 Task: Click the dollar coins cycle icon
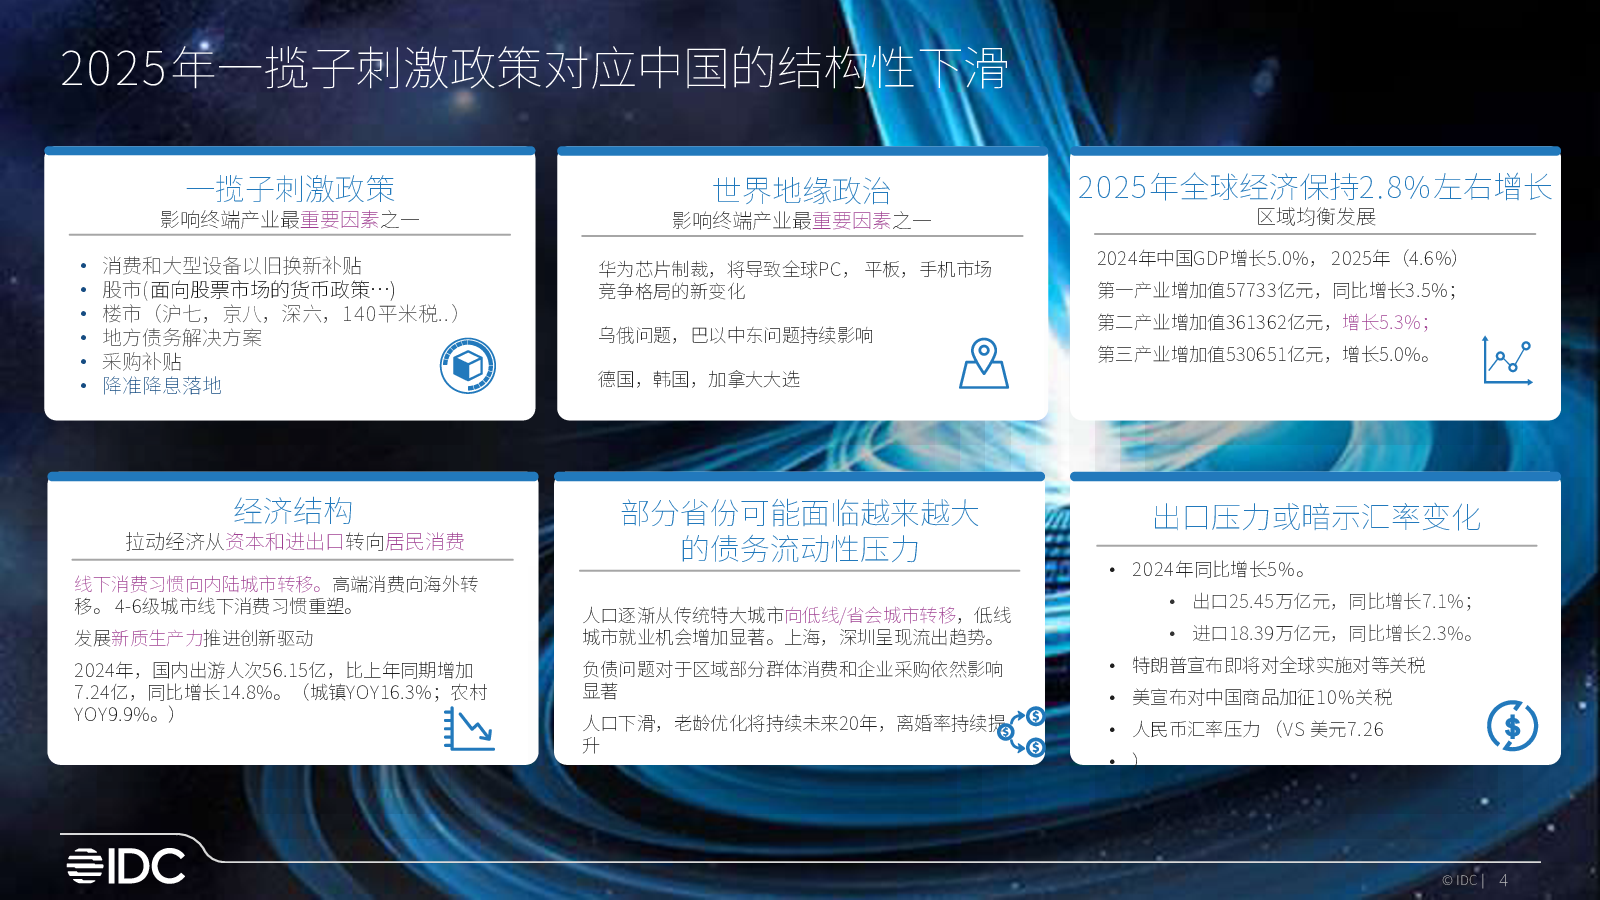(x=1022, y=731)
